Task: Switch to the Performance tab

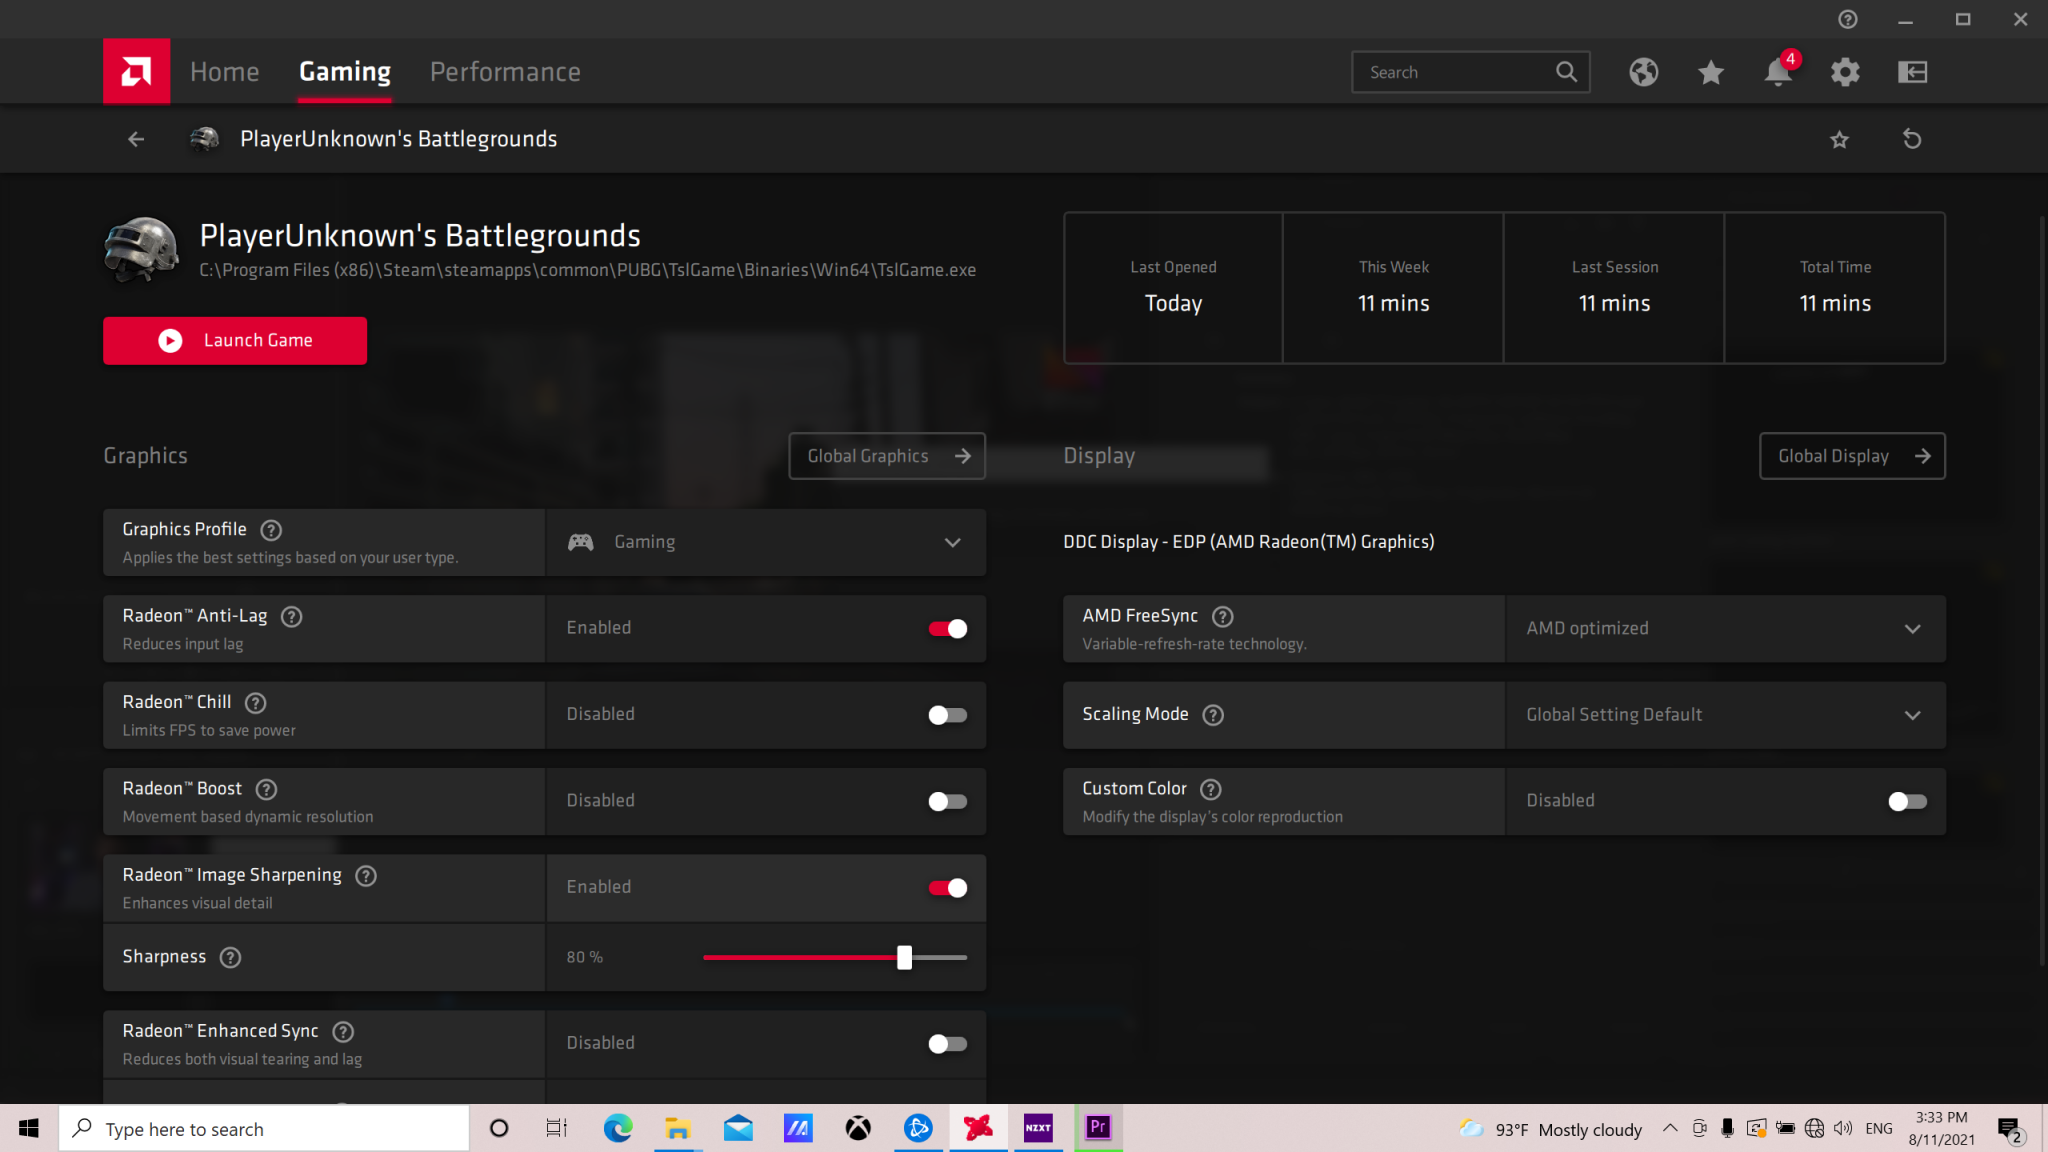Action: pyautogui.click(x=505, y=72)
